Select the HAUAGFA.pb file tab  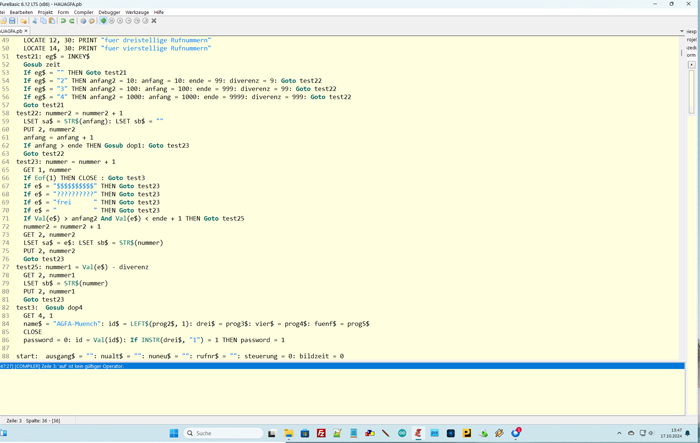pos(11,31)
